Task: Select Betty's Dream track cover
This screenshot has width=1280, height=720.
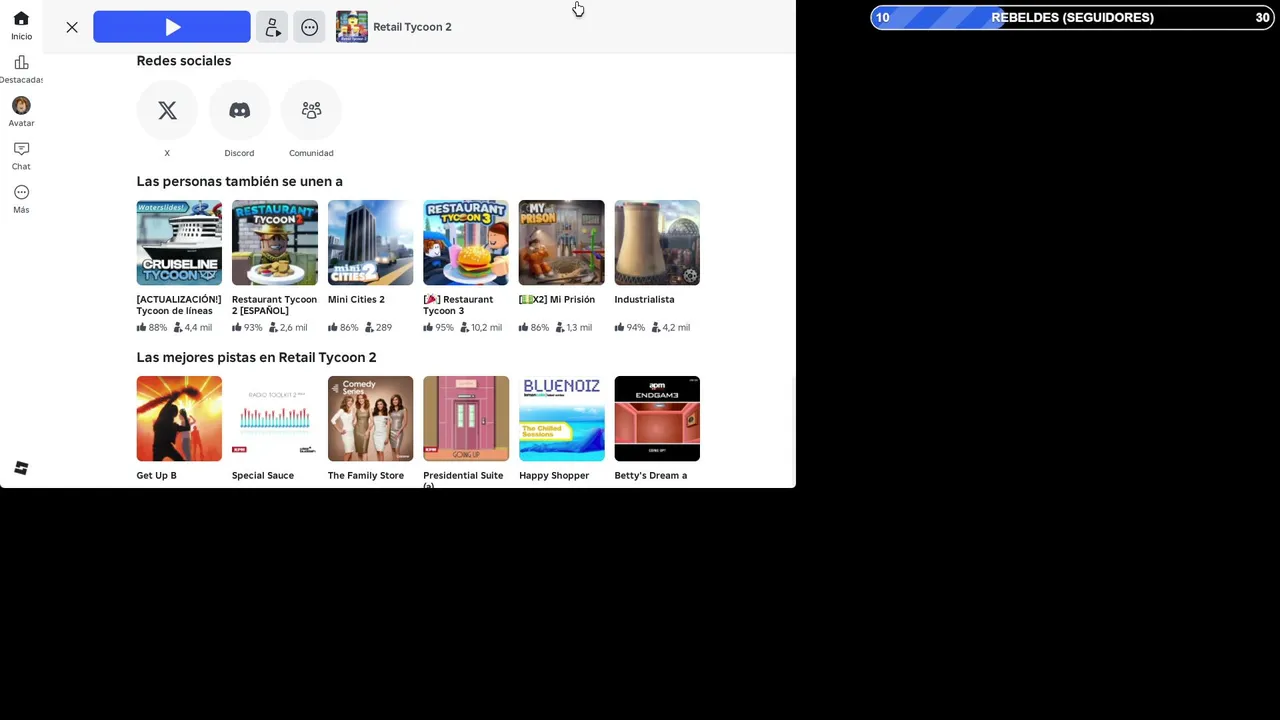Action: (657, 419)
